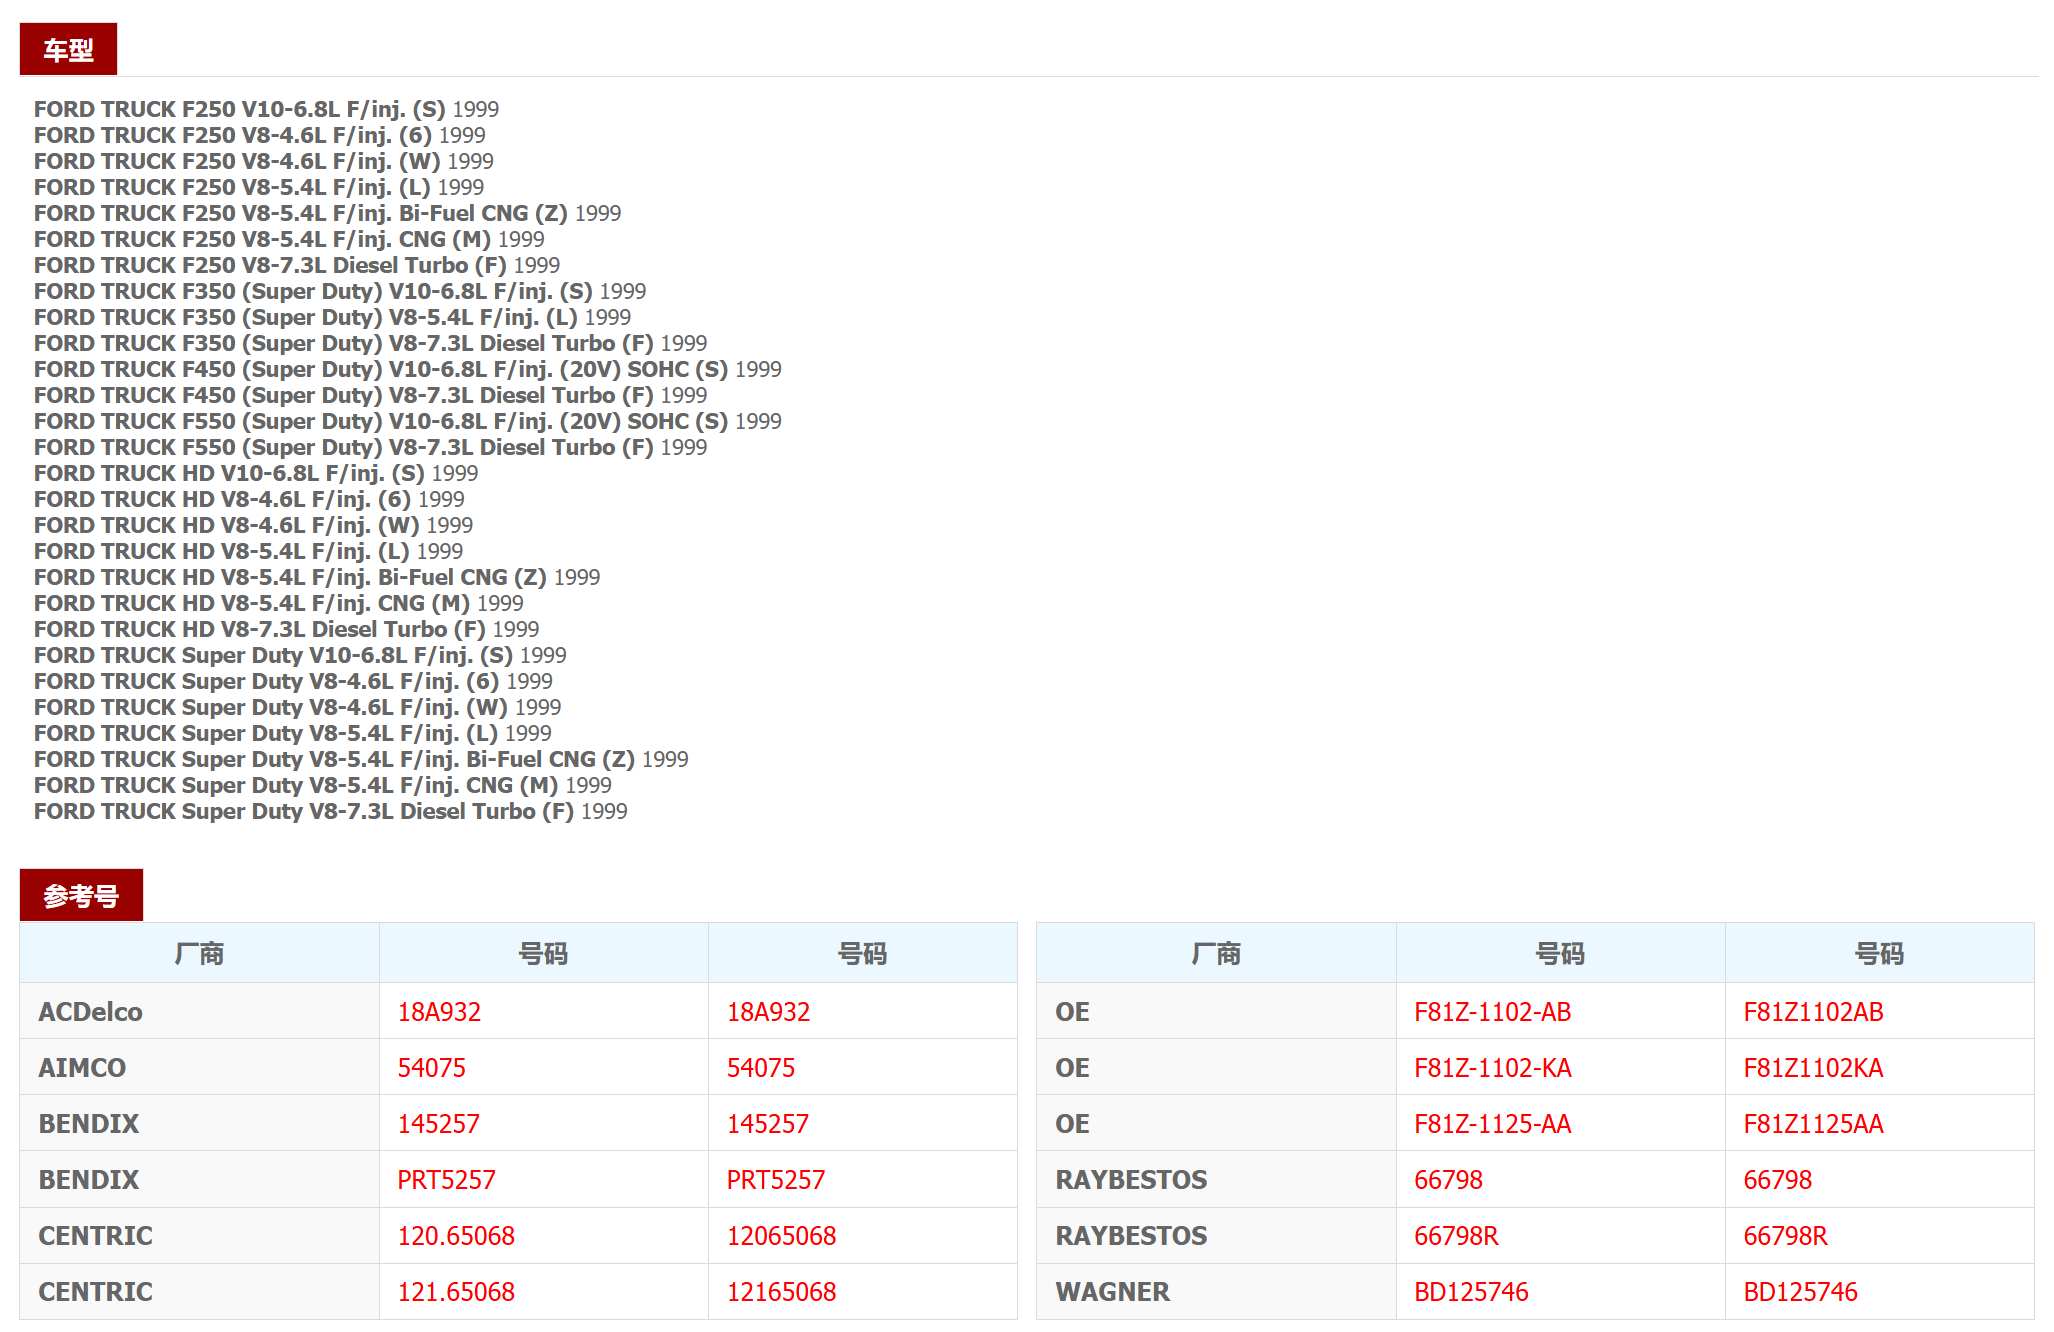Click ACDelco part number 18A932 link
The image size is (2054, 1332).
click(439, 1012)
